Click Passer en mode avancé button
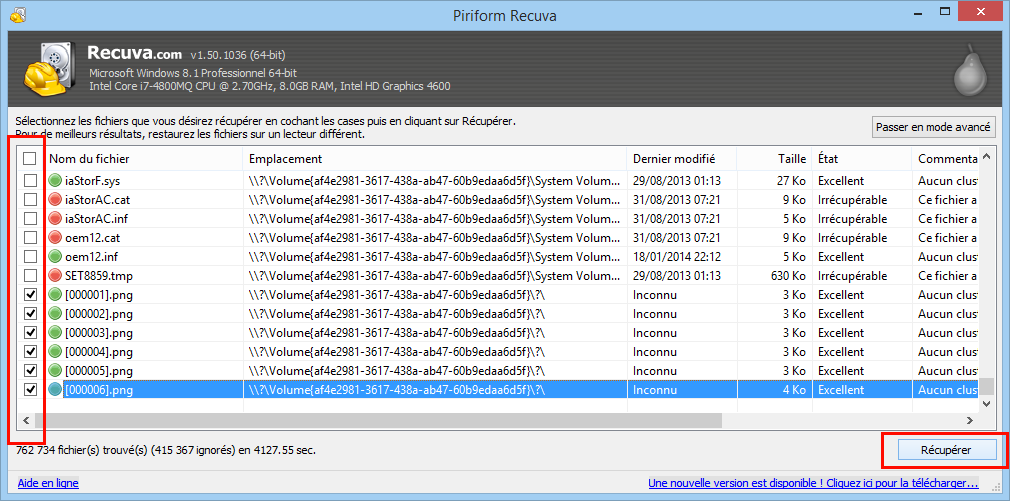Image resolution: width=1010 pixels, height=501 pixels. pyautogui.click(x=934, y=128)
